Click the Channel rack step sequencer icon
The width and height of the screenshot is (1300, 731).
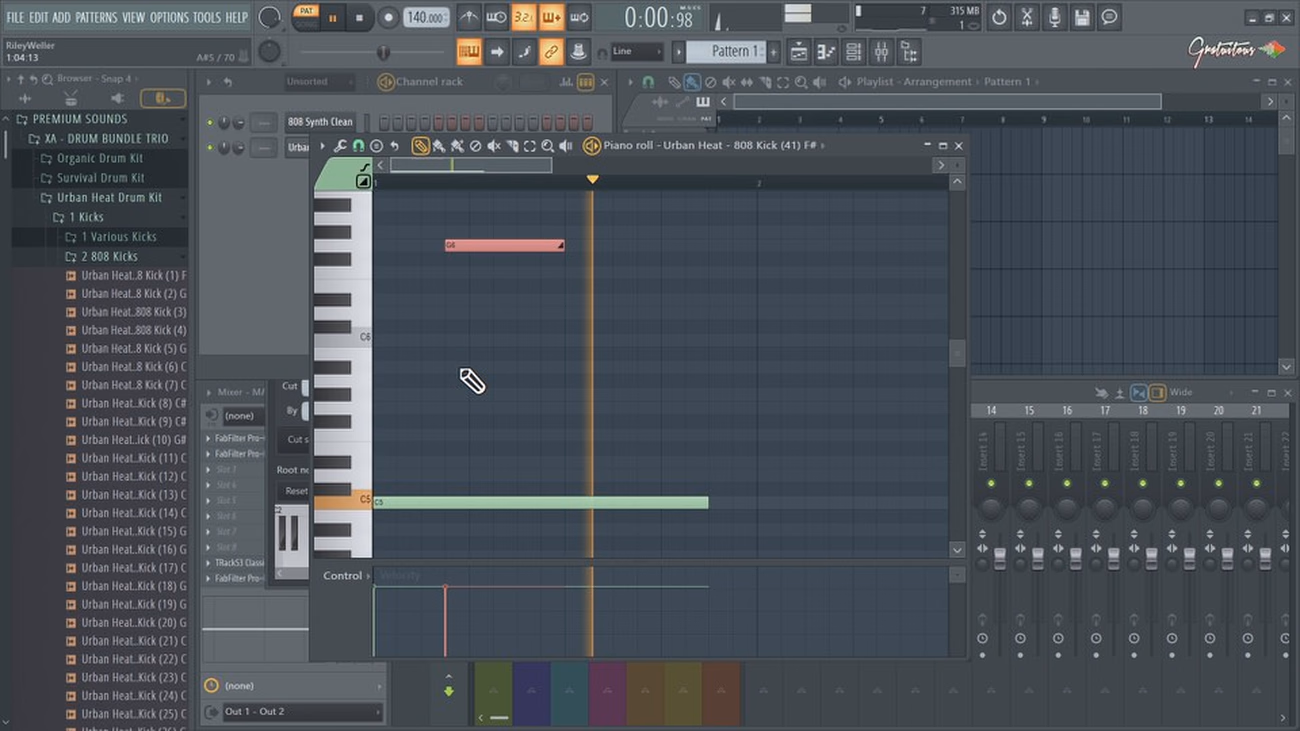(586, 82)
